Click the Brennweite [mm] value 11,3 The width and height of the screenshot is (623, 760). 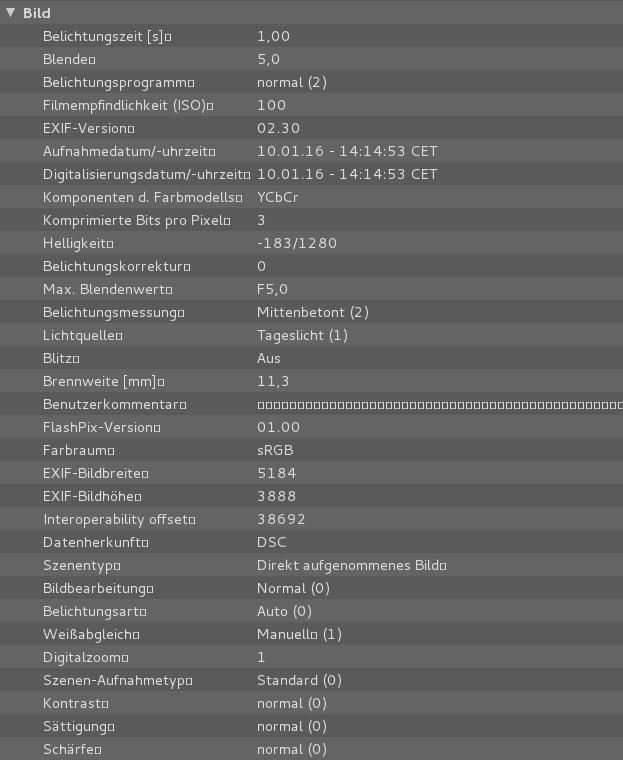[273, 381]
